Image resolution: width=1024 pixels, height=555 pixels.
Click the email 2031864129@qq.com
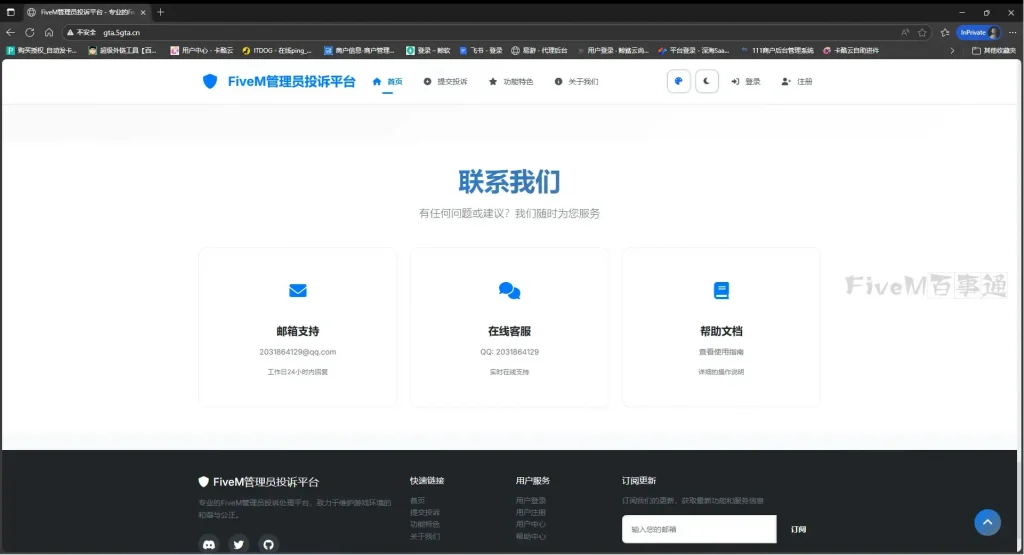click(298, 352)
